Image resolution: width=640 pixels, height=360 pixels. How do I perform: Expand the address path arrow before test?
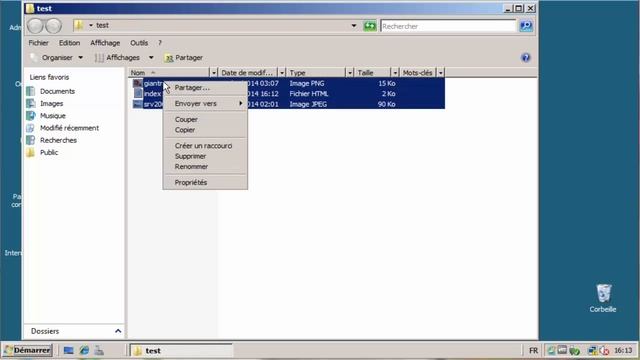pyautogui.click(x=91, y=25)
